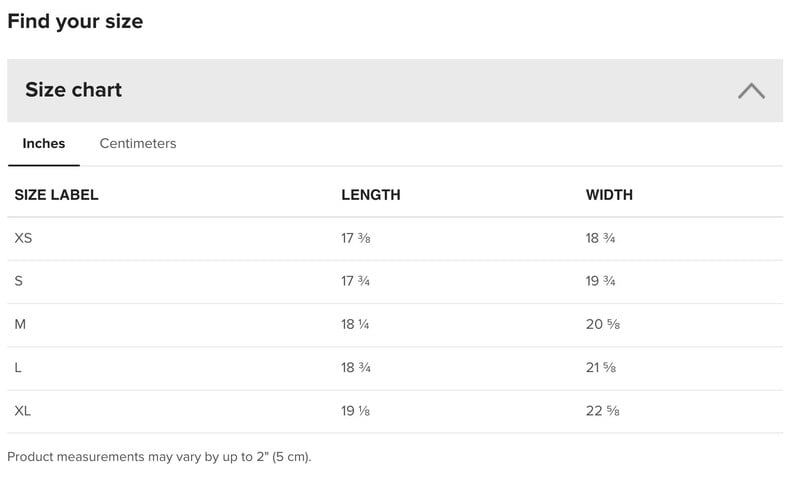Select the S size row label
The image size is (794, 479).
pos(19,281)
